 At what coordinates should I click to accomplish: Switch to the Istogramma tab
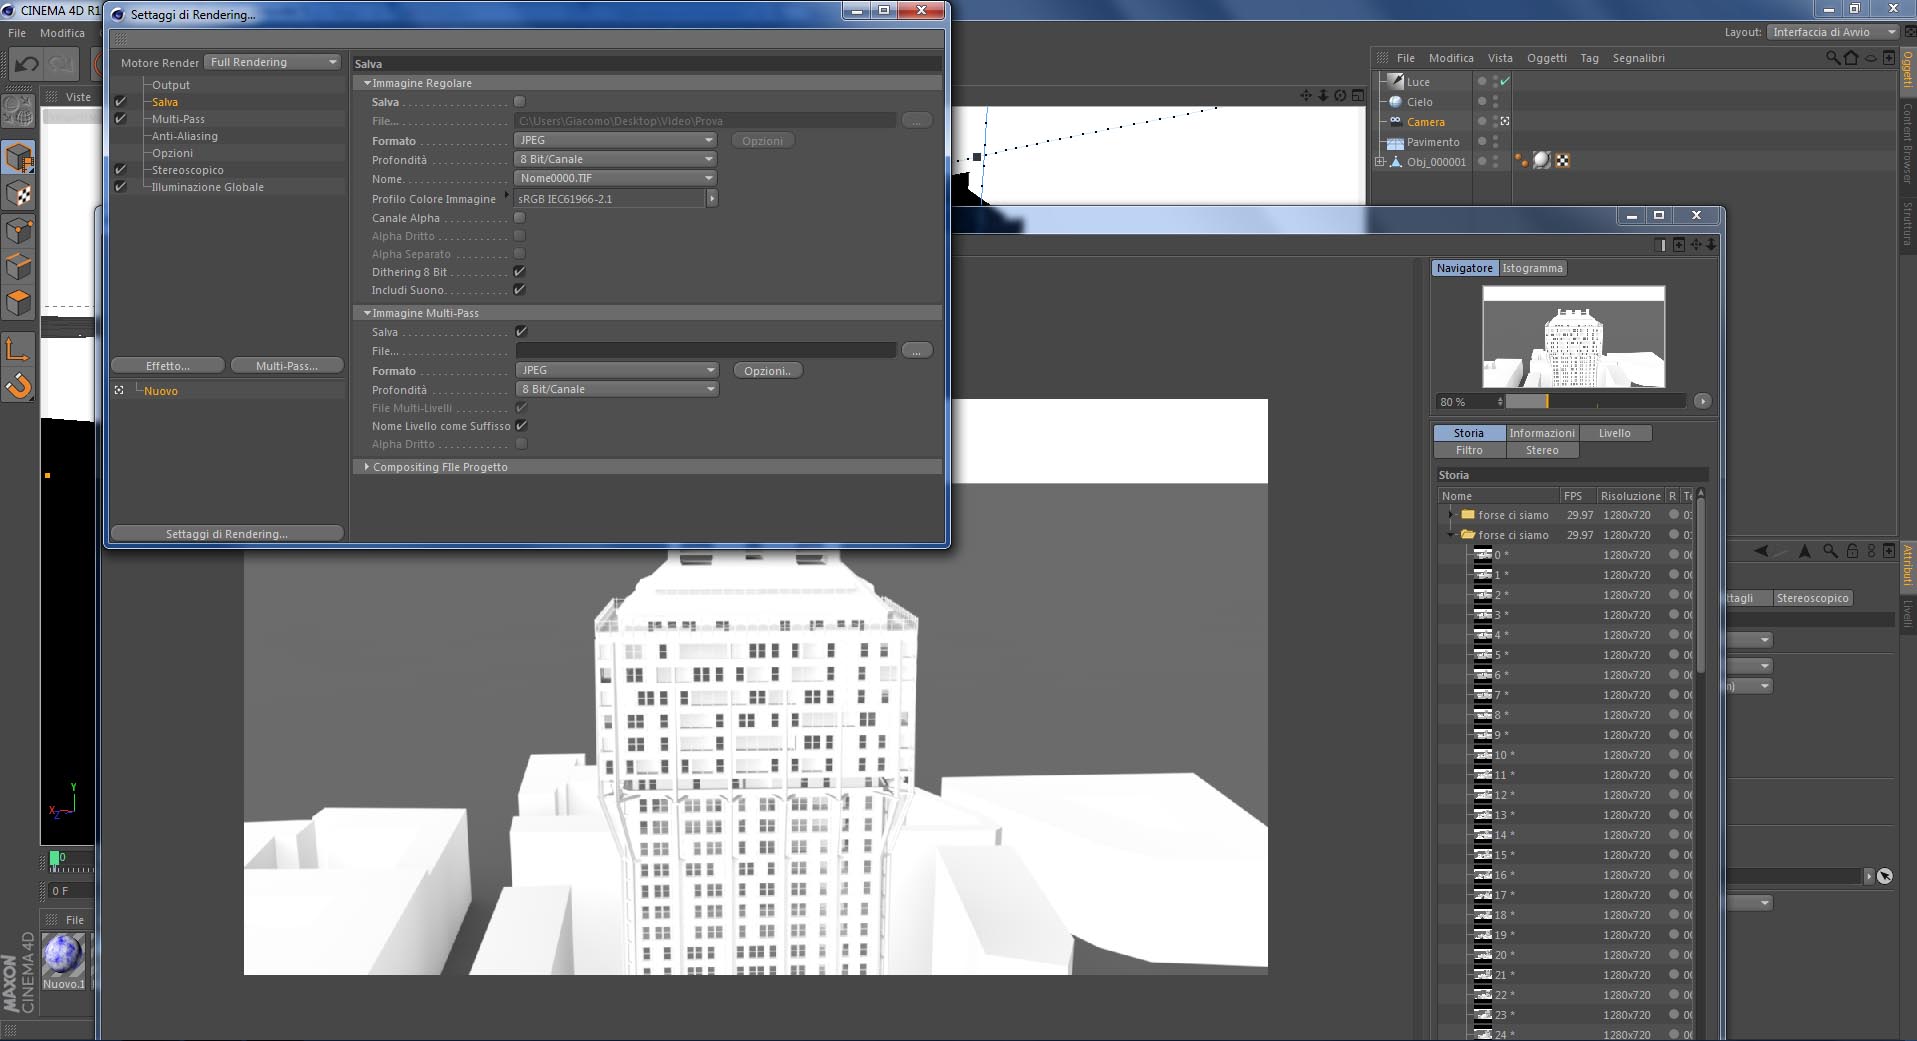point(1532,268)
